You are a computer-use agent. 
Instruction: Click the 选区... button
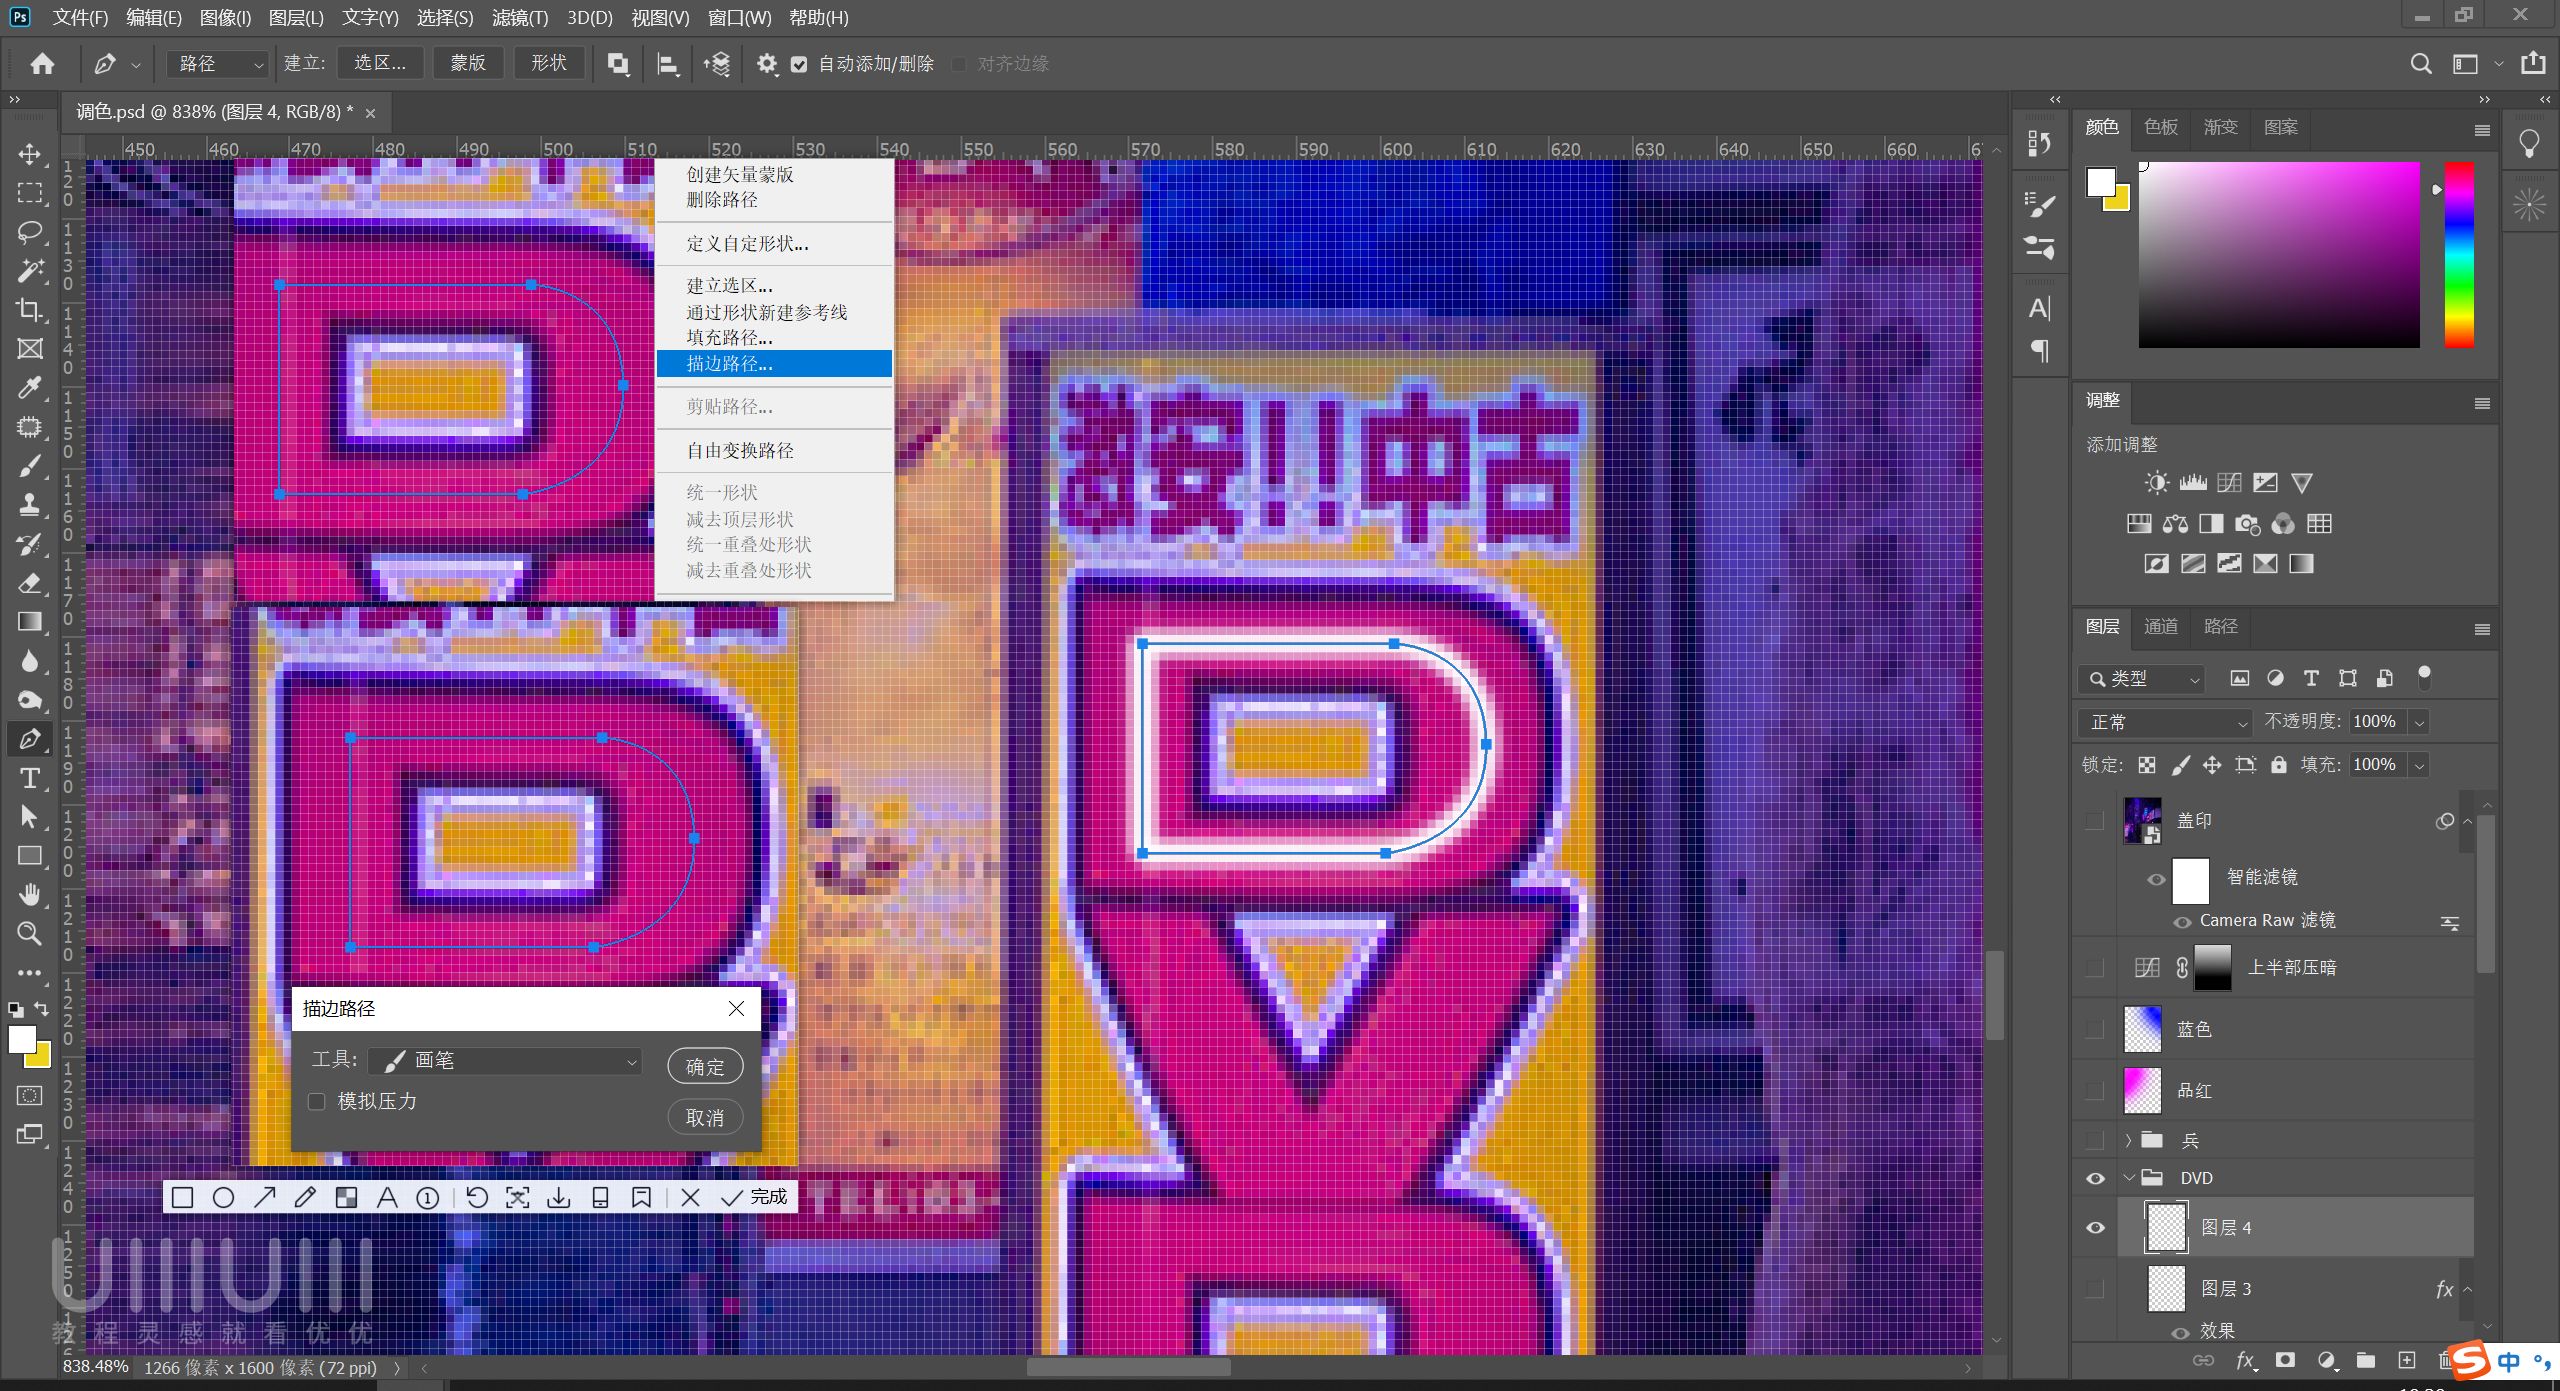coord(380,63)
